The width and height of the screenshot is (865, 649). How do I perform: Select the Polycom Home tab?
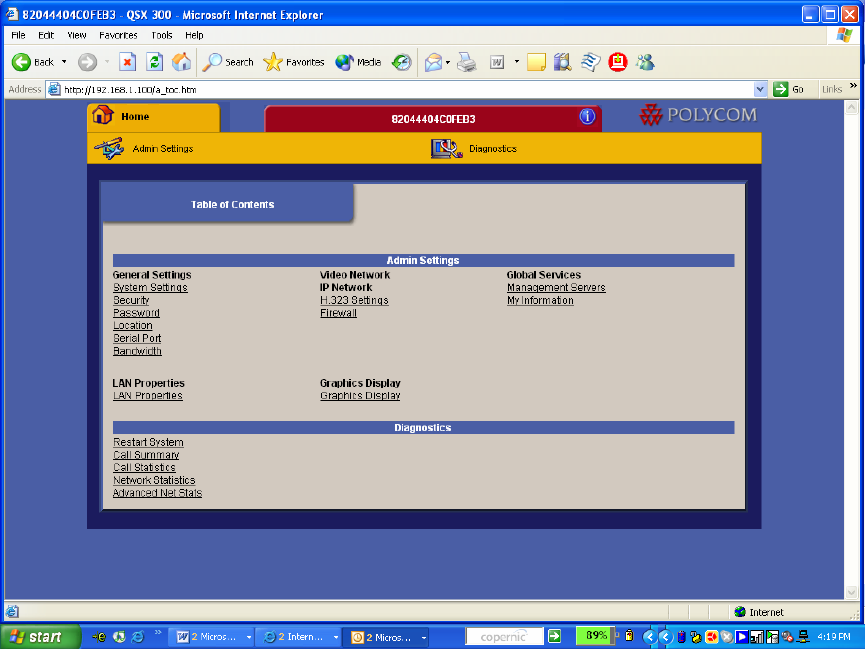pyautogui.click(x=135, y=117)
